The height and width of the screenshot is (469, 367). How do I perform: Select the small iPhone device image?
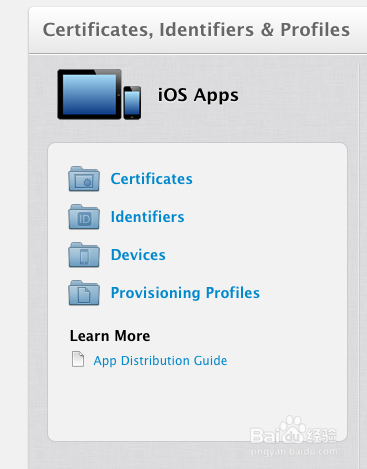coord(132,102)
